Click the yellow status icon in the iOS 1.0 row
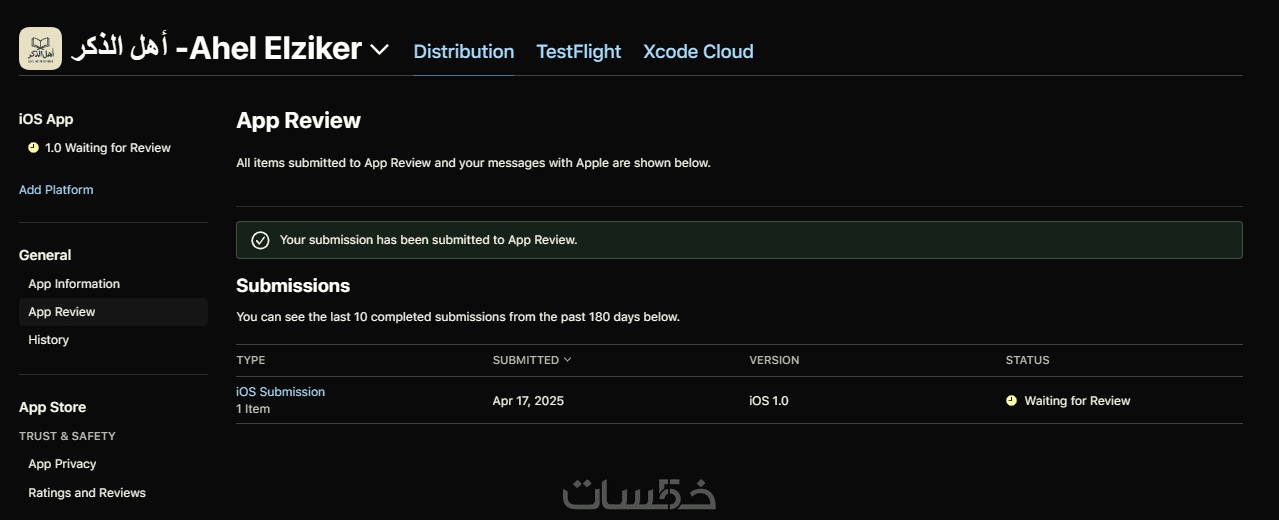The image size is (1279, 520). (1011, 401)
